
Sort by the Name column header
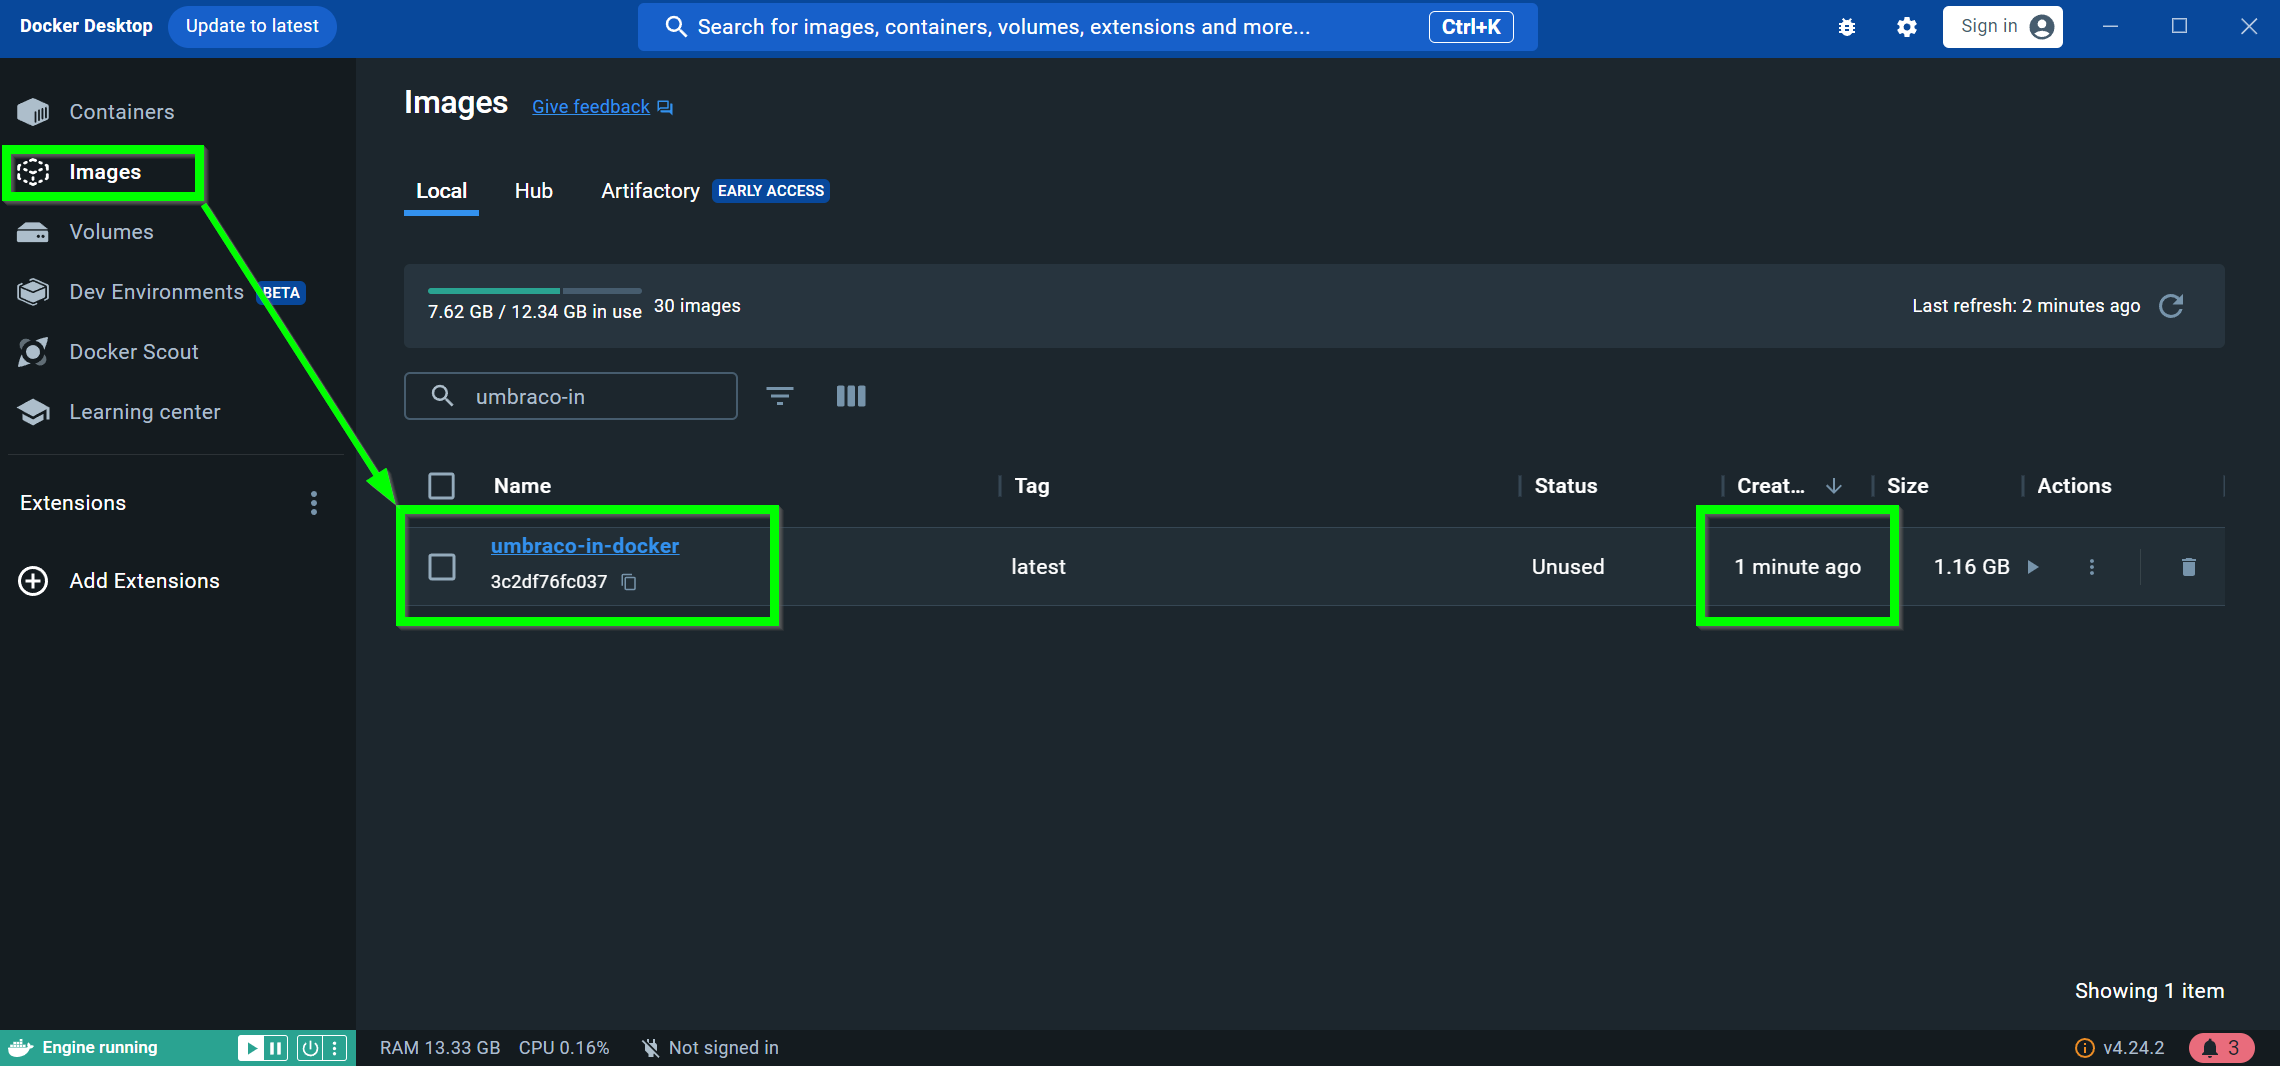click(x=522, y=486)
